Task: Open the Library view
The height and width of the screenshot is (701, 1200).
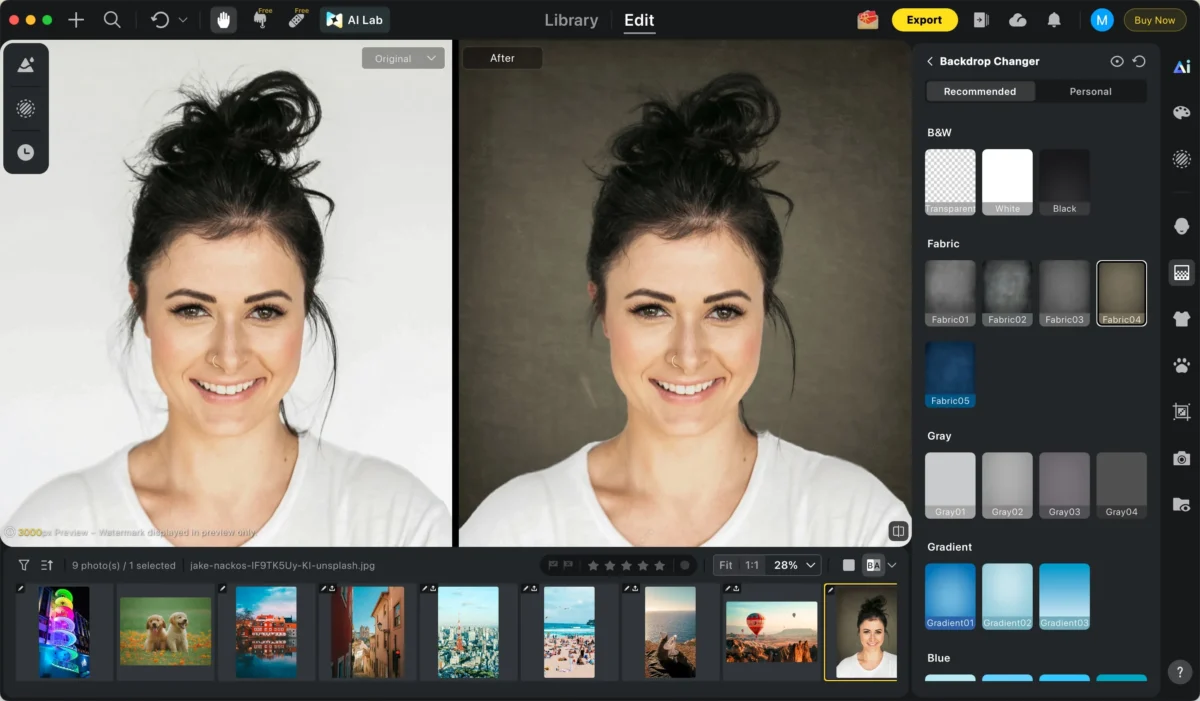Action: 570,19
